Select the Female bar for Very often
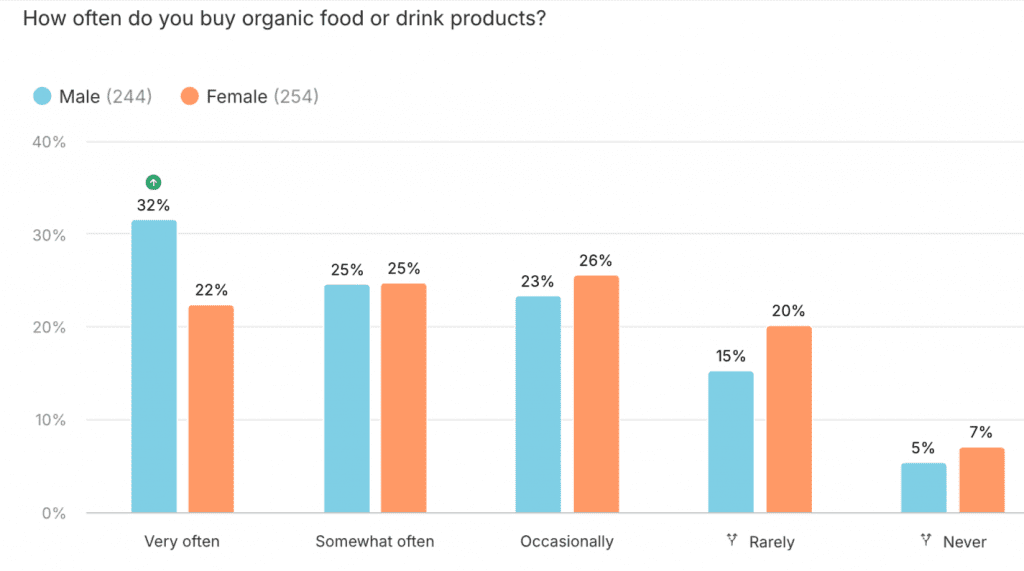Image resolution: width=1024 pixels, height=571 pixels. pyautogui.click(x=211, y=409)
